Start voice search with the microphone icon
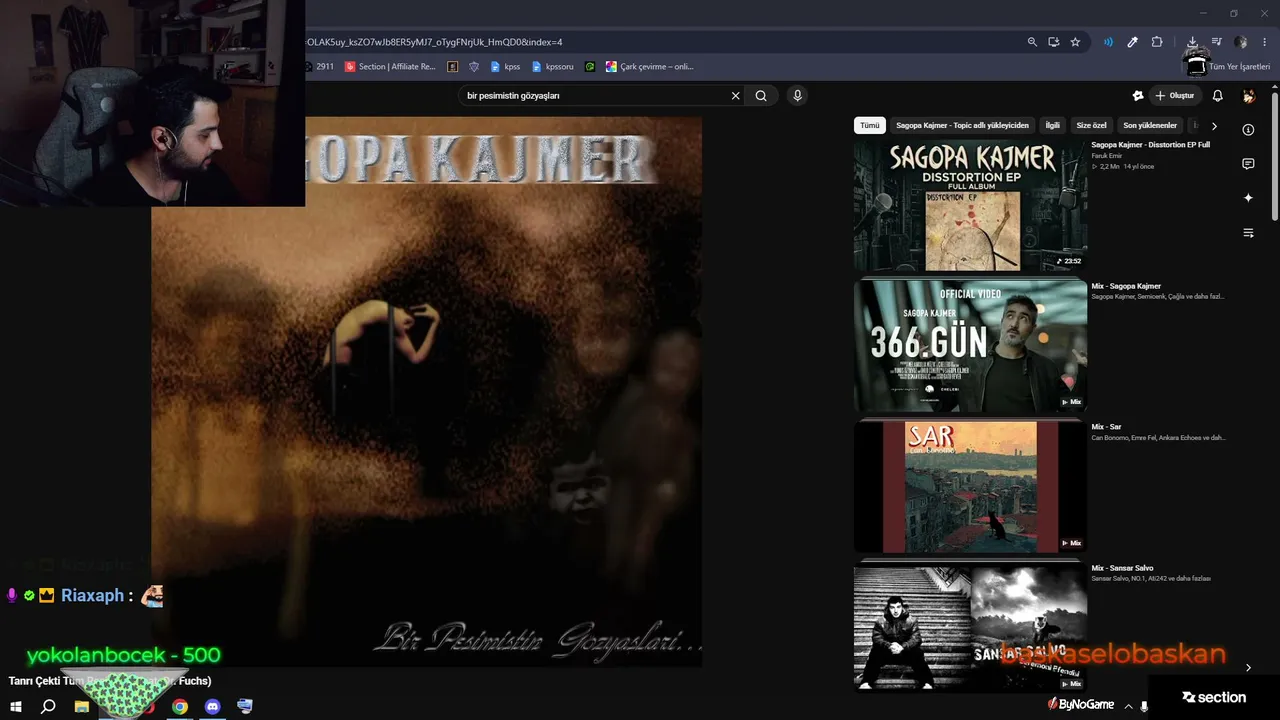The image size is (1280, 720). click(797, 96)
